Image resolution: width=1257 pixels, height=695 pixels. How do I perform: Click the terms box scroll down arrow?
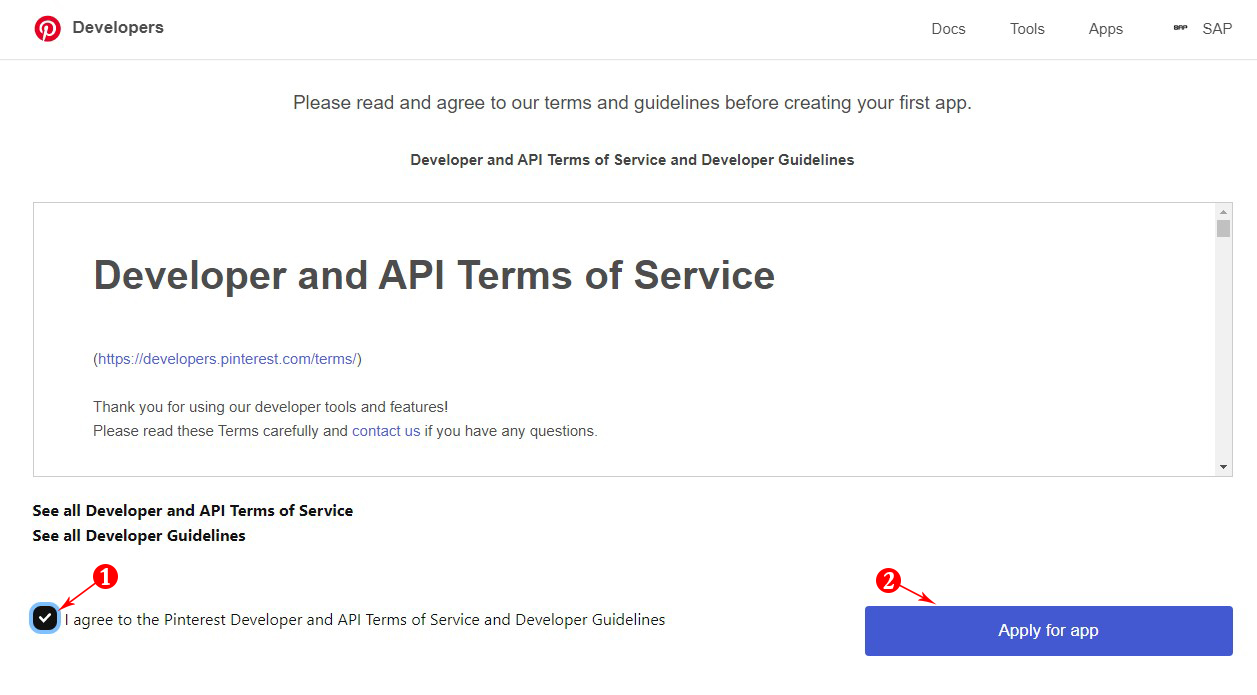[x=1223, y=467]
